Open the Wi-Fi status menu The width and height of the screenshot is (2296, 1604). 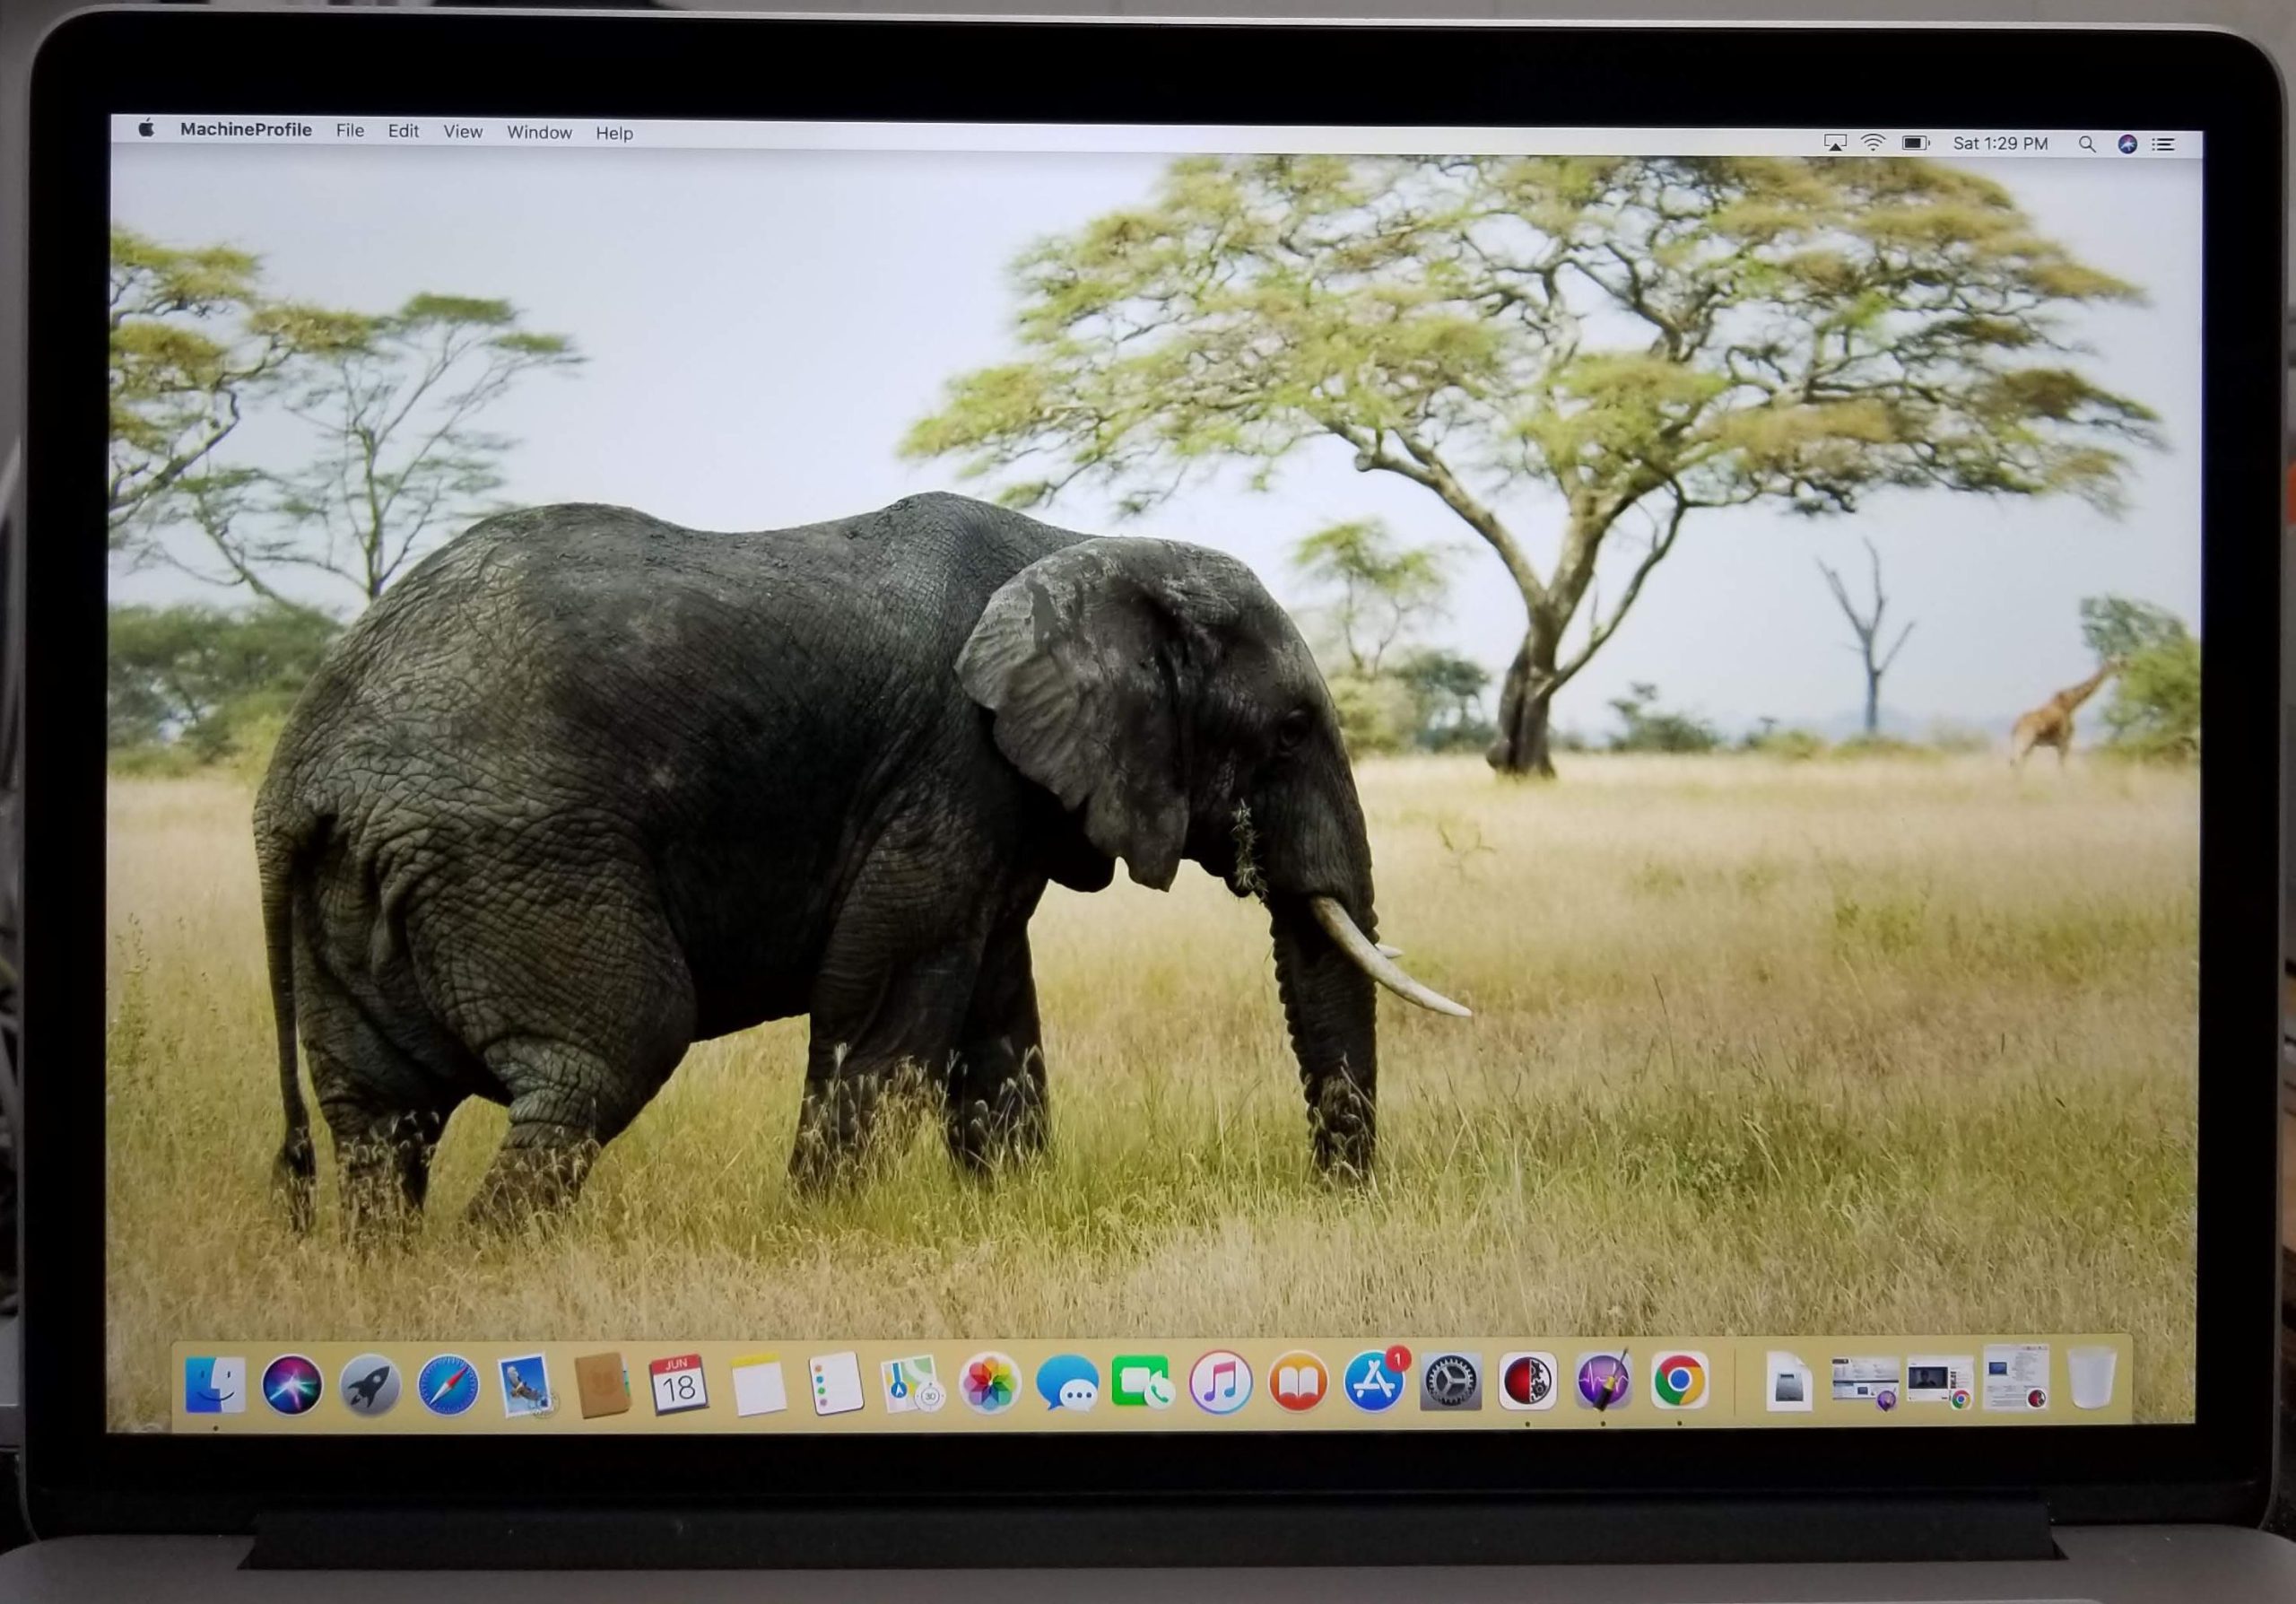[x=1873, y=143]
